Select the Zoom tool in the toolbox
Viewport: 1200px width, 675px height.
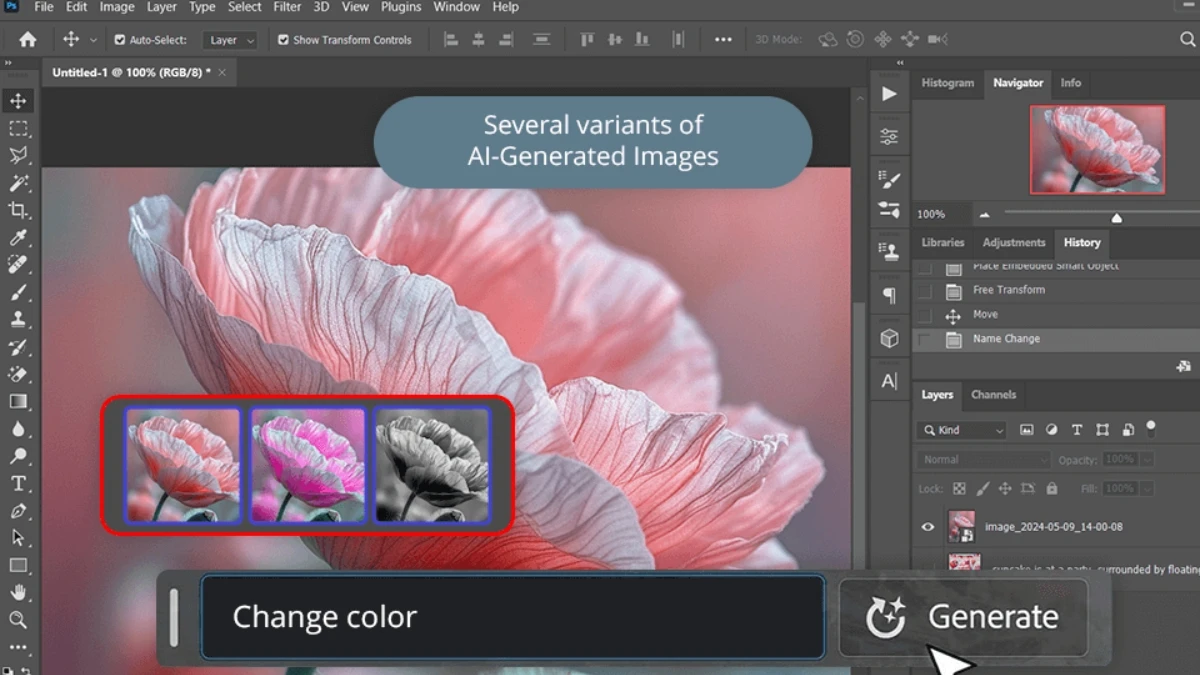pyautogui.click(x=18, y=620)
